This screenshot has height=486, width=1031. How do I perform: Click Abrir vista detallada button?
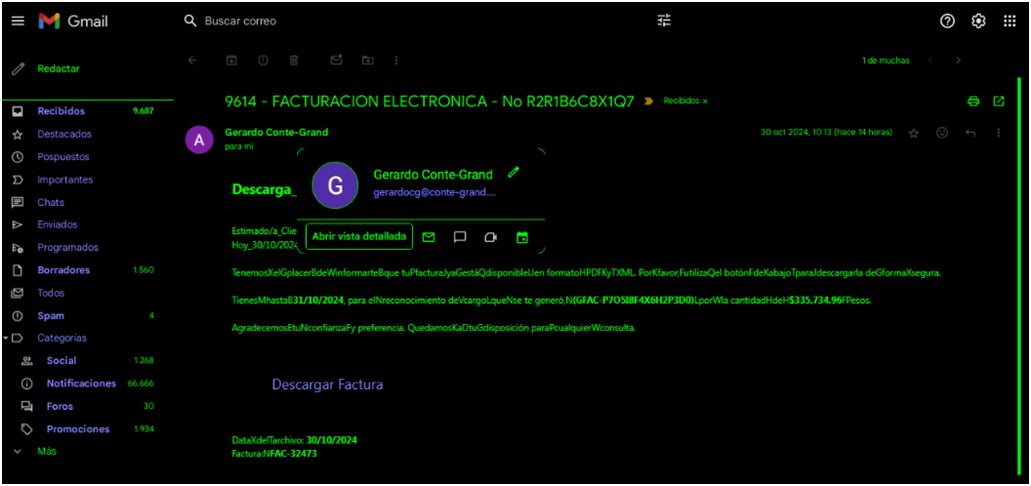(x=359, y=237)
